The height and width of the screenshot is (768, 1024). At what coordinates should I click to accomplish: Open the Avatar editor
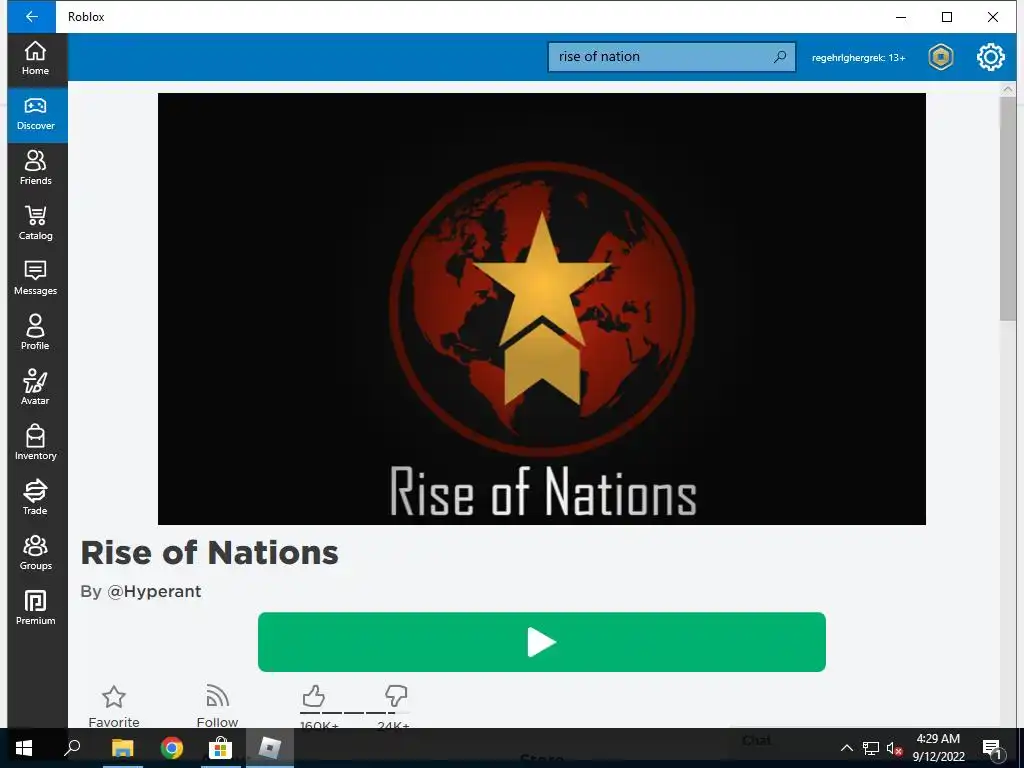36,389
